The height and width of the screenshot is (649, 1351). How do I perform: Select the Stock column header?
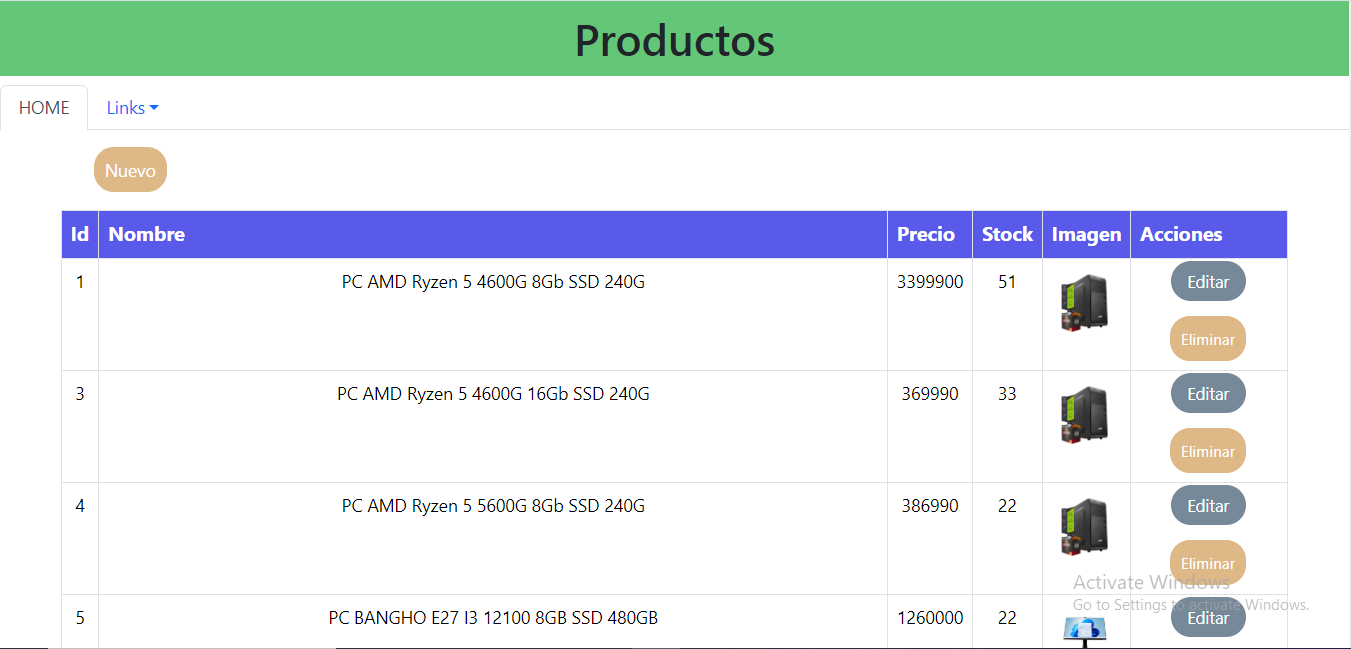(x=1007, y=234)
